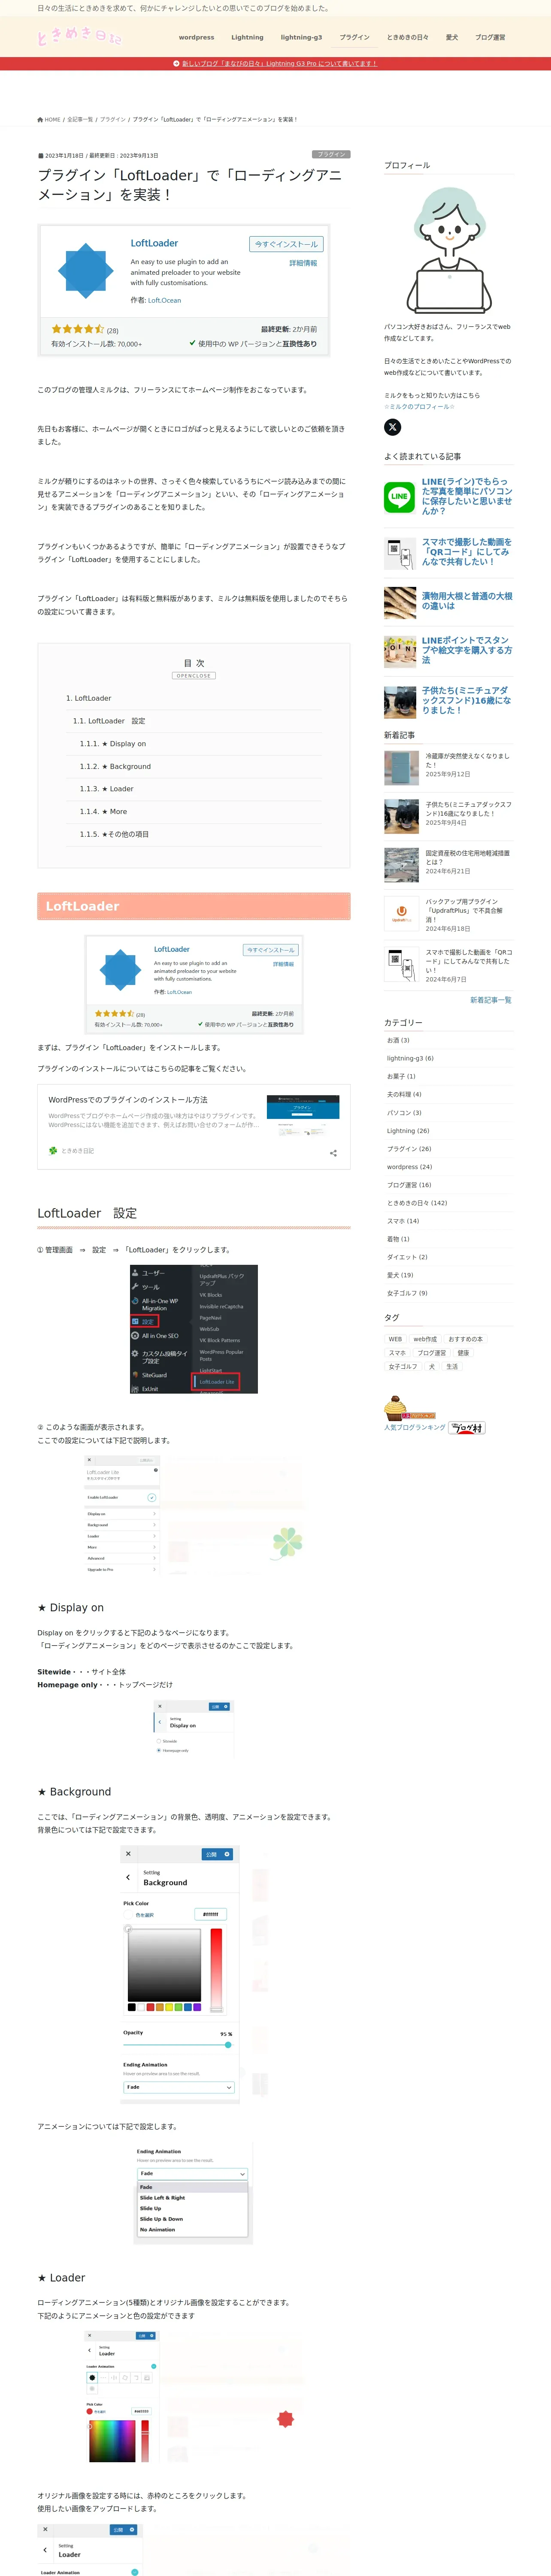Open the WordPressでのプラグインのインストール方法 card

pyautogui.click(x=194, y=1126)
